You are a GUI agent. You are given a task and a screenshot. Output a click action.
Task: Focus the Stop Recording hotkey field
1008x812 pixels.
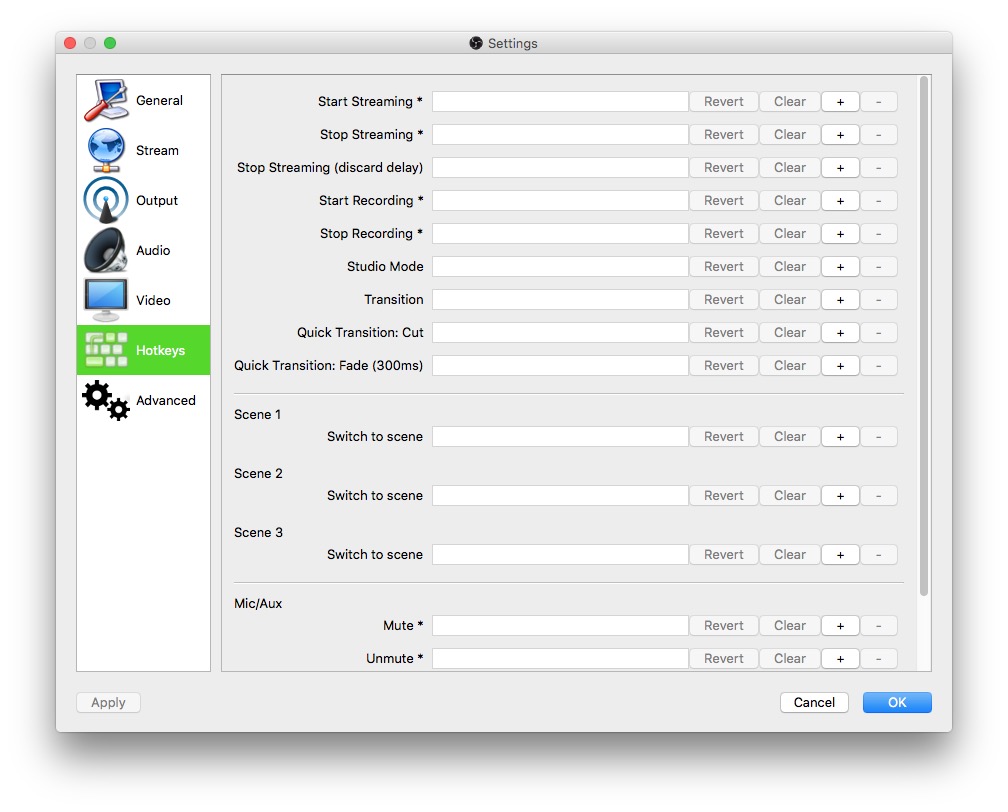coord(560,233)
